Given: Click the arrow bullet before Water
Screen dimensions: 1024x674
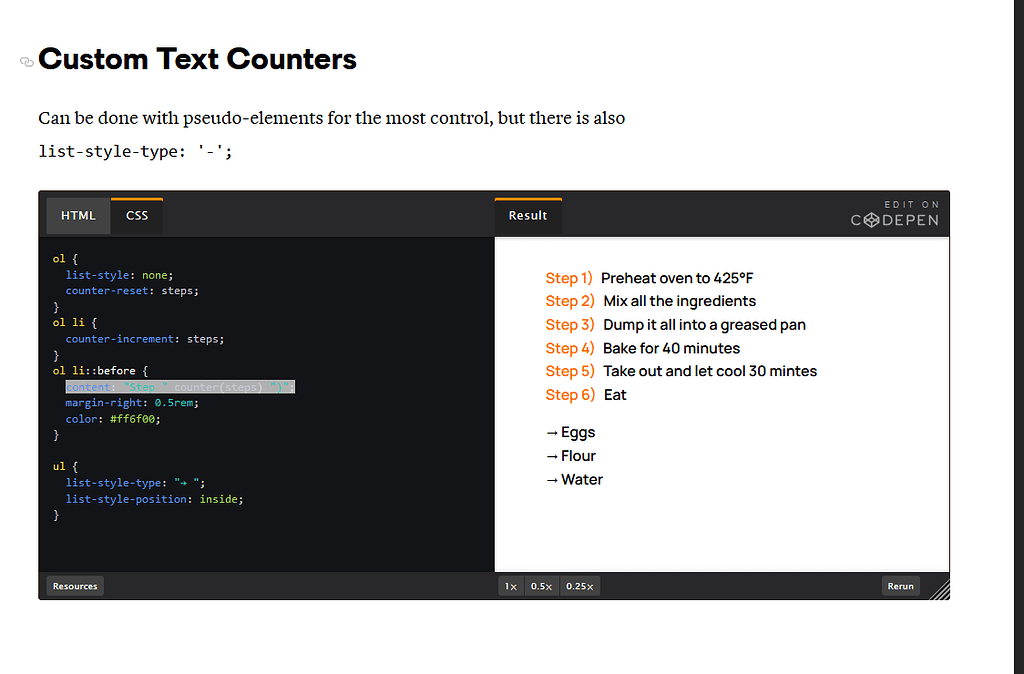Looking at the screenshot, I should pyautogui.click(x=552, y=479).
